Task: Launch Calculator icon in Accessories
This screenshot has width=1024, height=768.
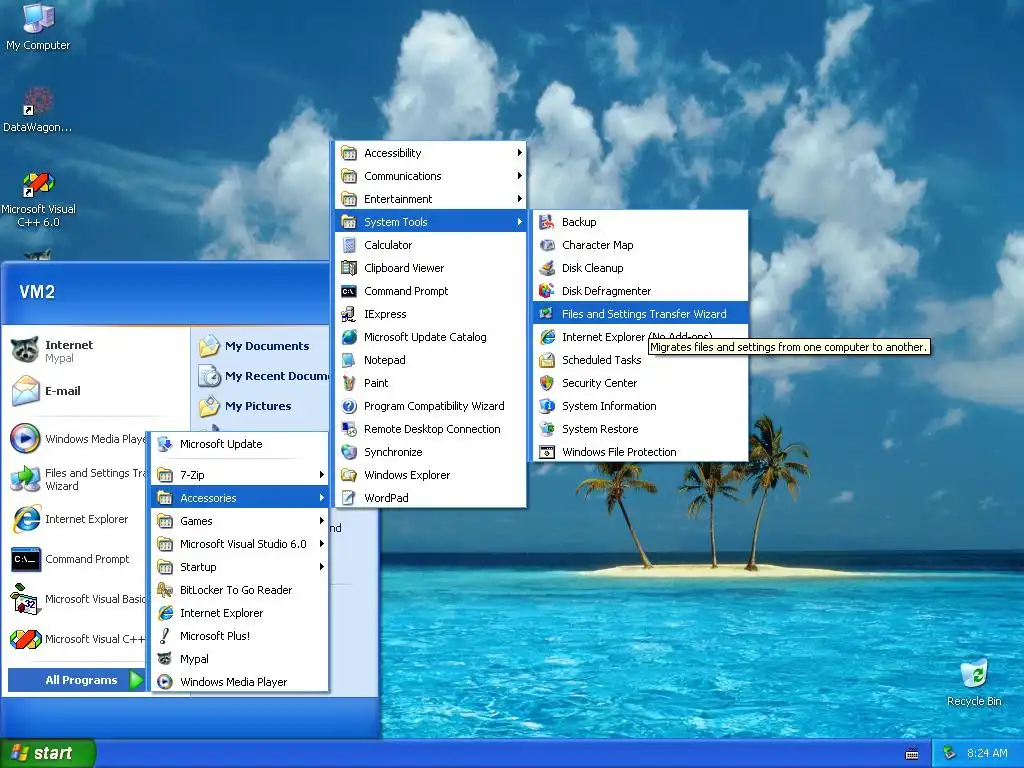Action: click(349, 245)
